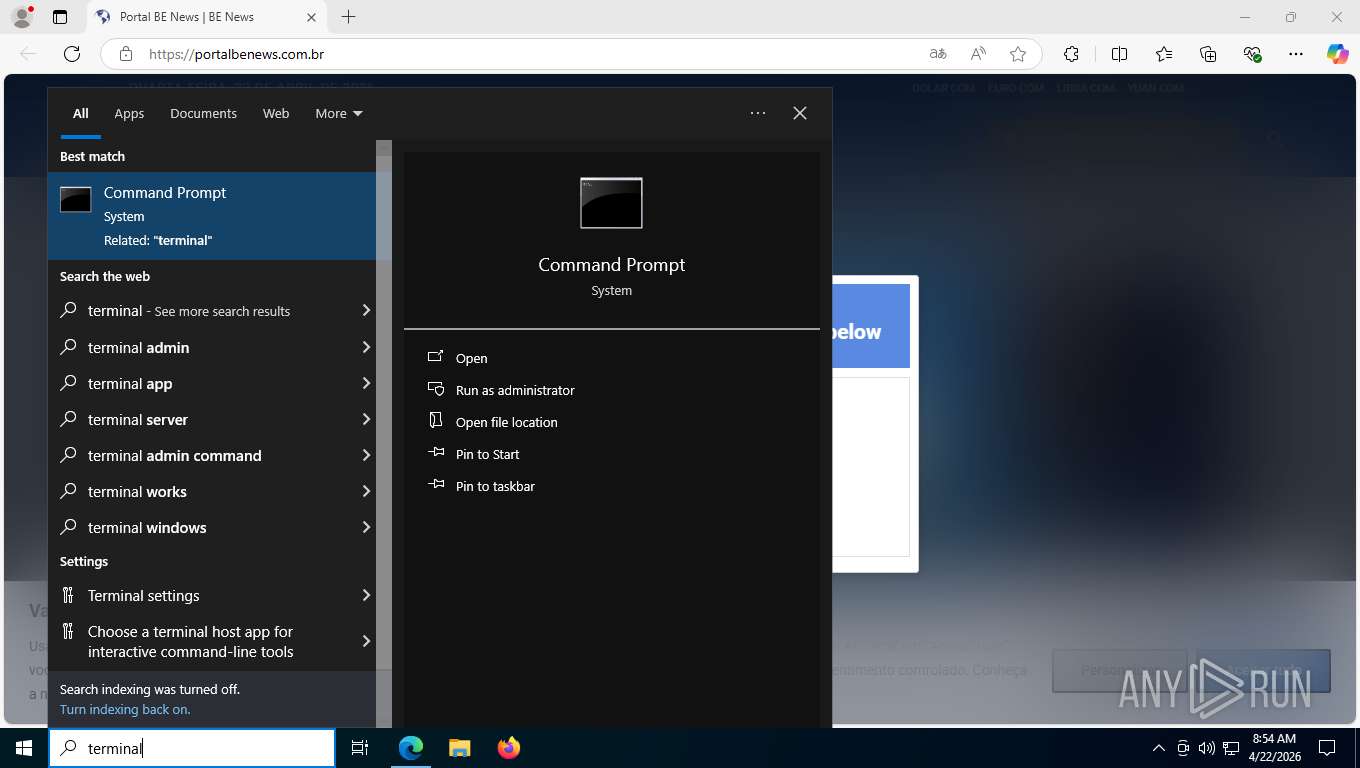Open Edge tab actions menu icon
The image size is (1360, 768).
tap(60, 17)
